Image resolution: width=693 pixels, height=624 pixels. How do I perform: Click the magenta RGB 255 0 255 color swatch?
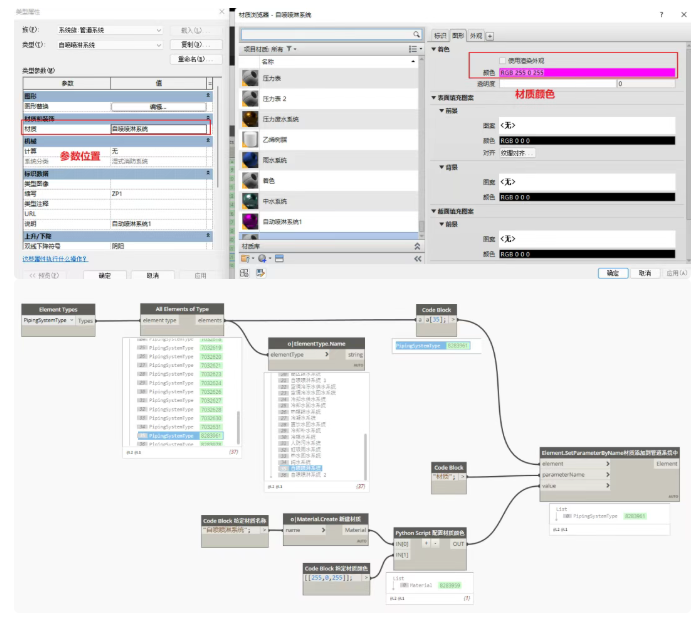tap(587, 72)
